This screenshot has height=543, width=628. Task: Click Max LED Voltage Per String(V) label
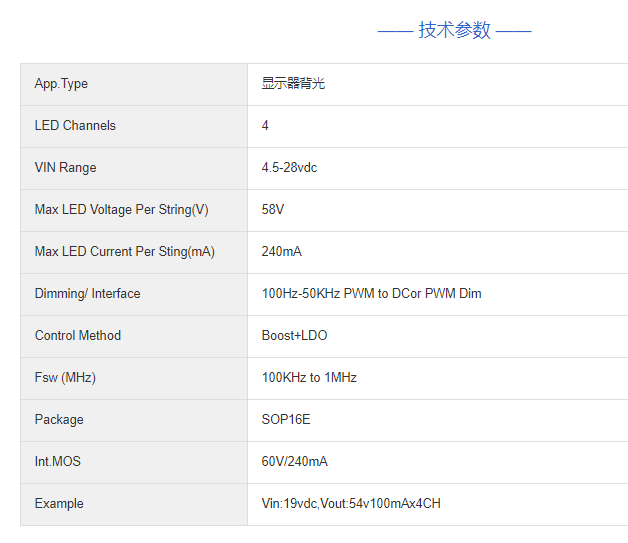point(121,210)
